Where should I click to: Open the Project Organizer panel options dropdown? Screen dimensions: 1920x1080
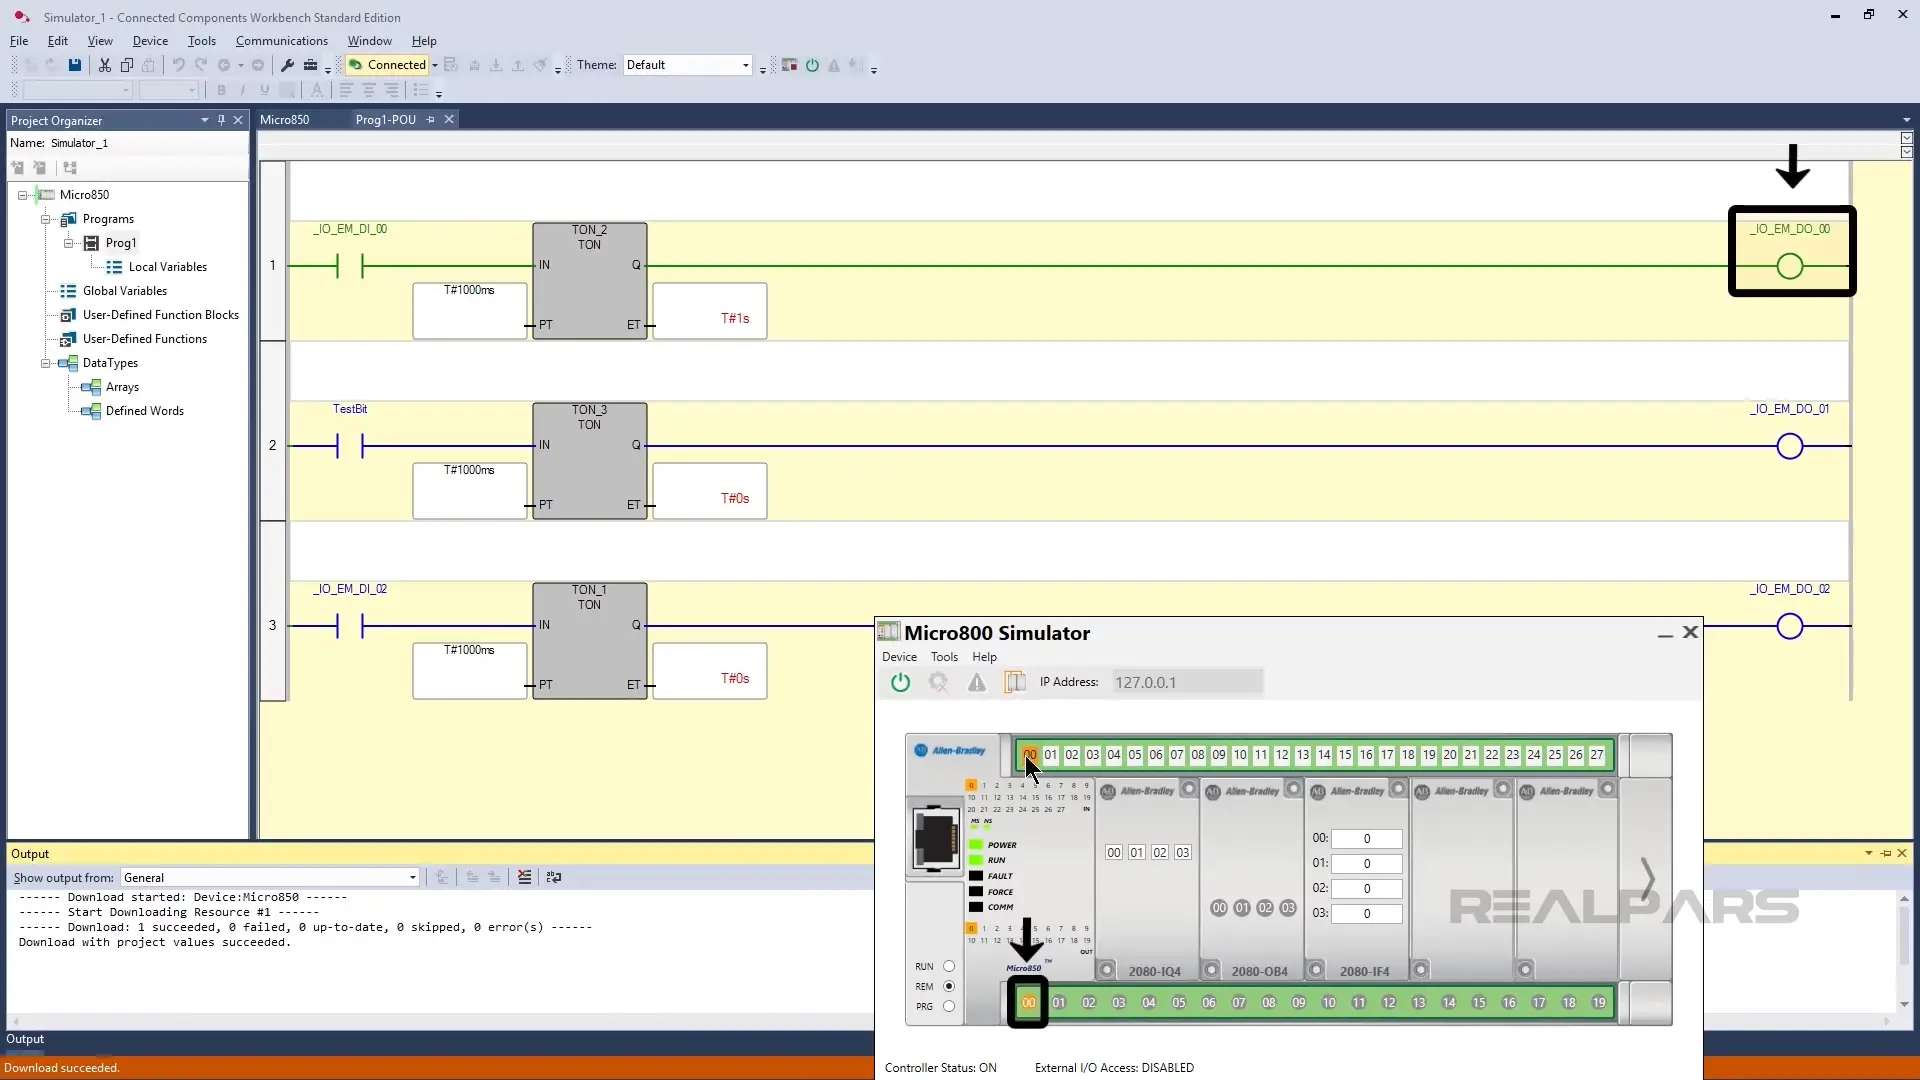pyautogui.click(x=204, y=120)
